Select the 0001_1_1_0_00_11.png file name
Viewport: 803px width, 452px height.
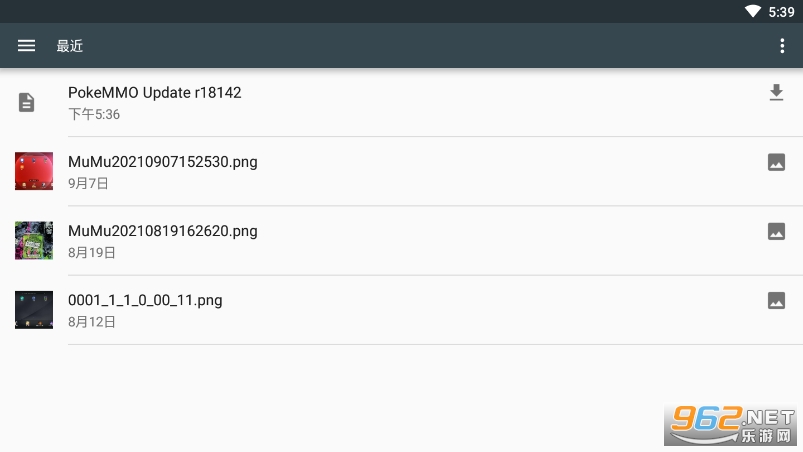145,300
